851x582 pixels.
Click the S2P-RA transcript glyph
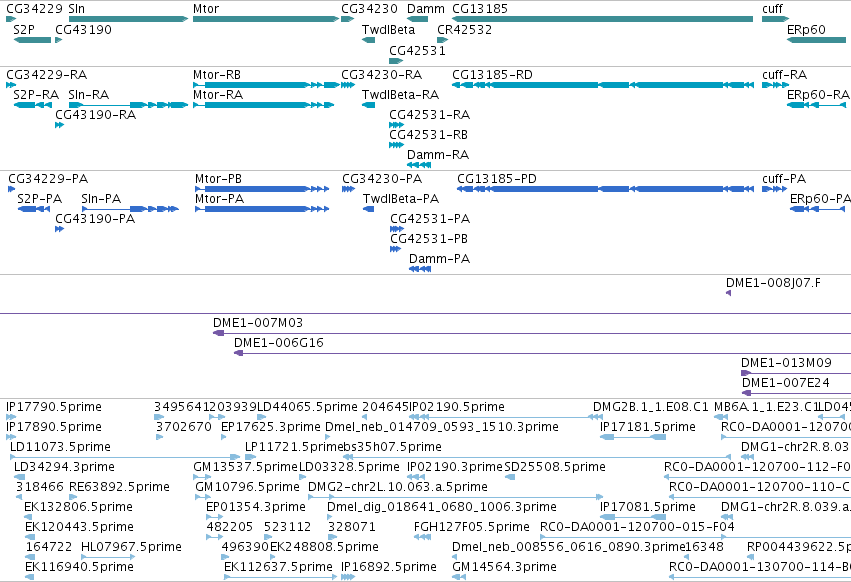32,105
